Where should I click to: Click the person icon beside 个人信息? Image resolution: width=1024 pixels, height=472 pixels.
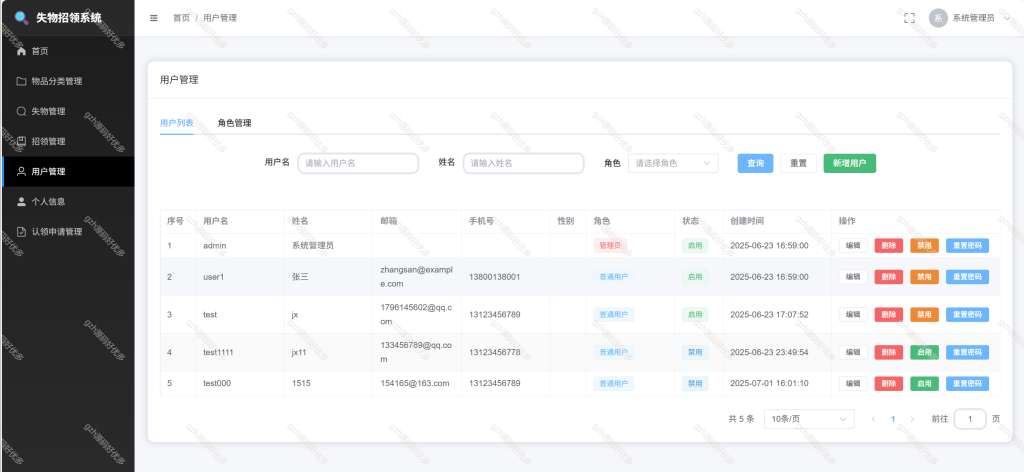click(x=21, y=201)
